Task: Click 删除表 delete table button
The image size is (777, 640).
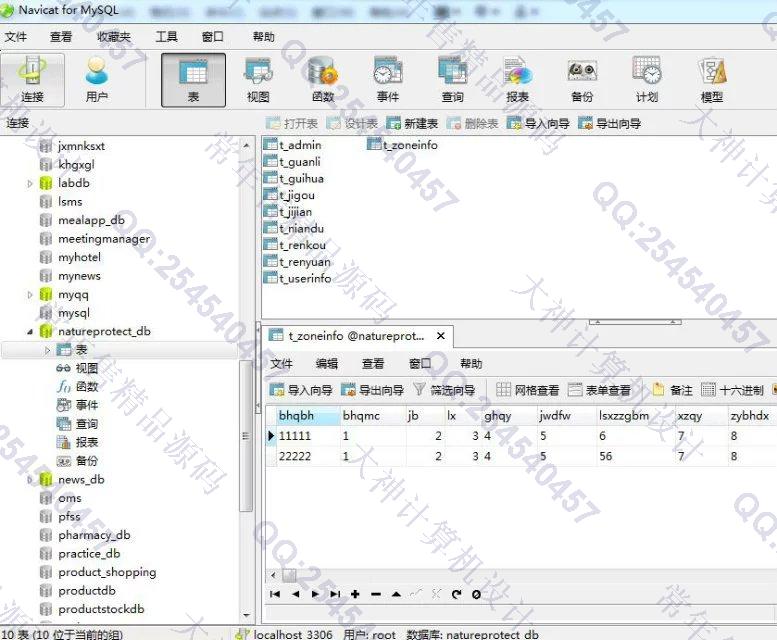Action: coord(473,123)
